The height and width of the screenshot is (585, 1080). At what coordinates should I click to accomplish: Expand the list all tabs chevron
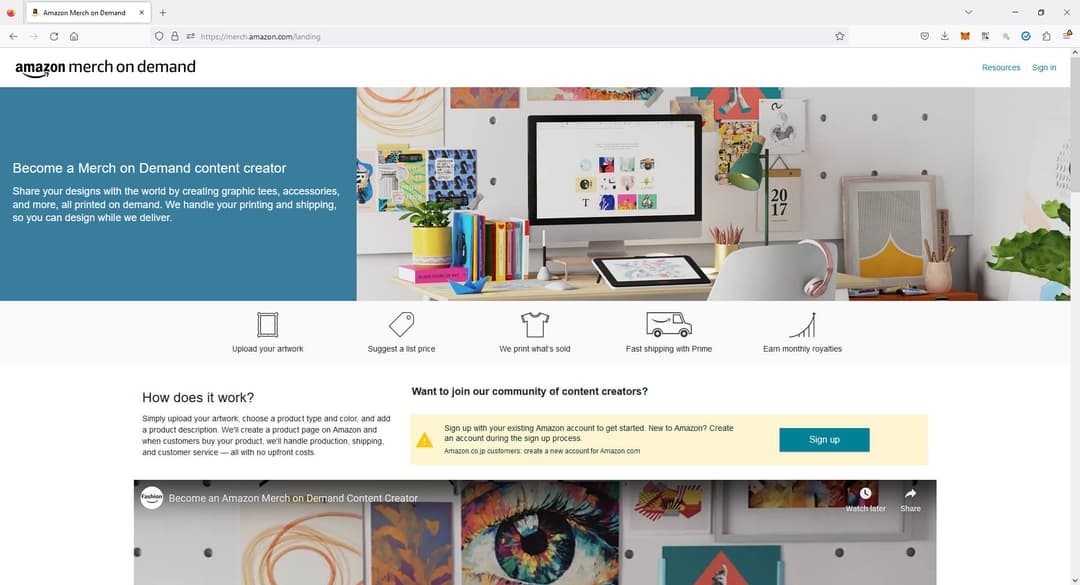(x=968, y=12)
